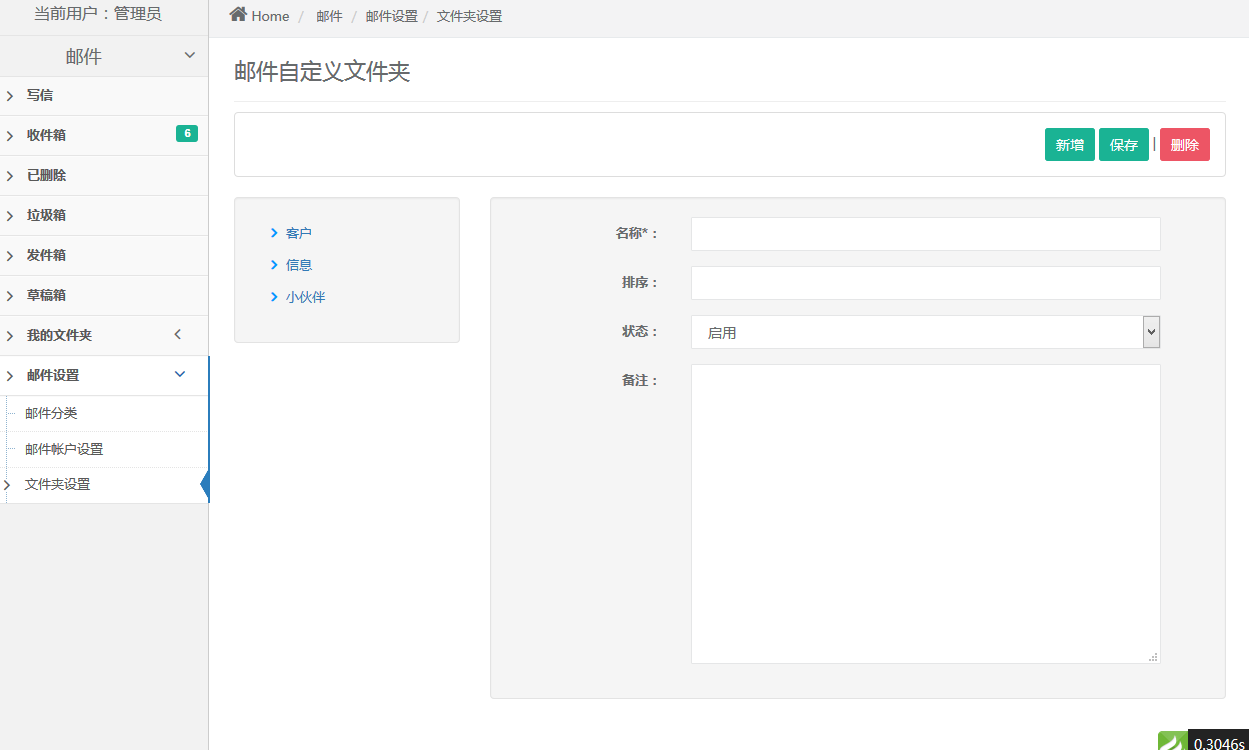Click the Home house icon in breadcrumb

click(238, 14)
